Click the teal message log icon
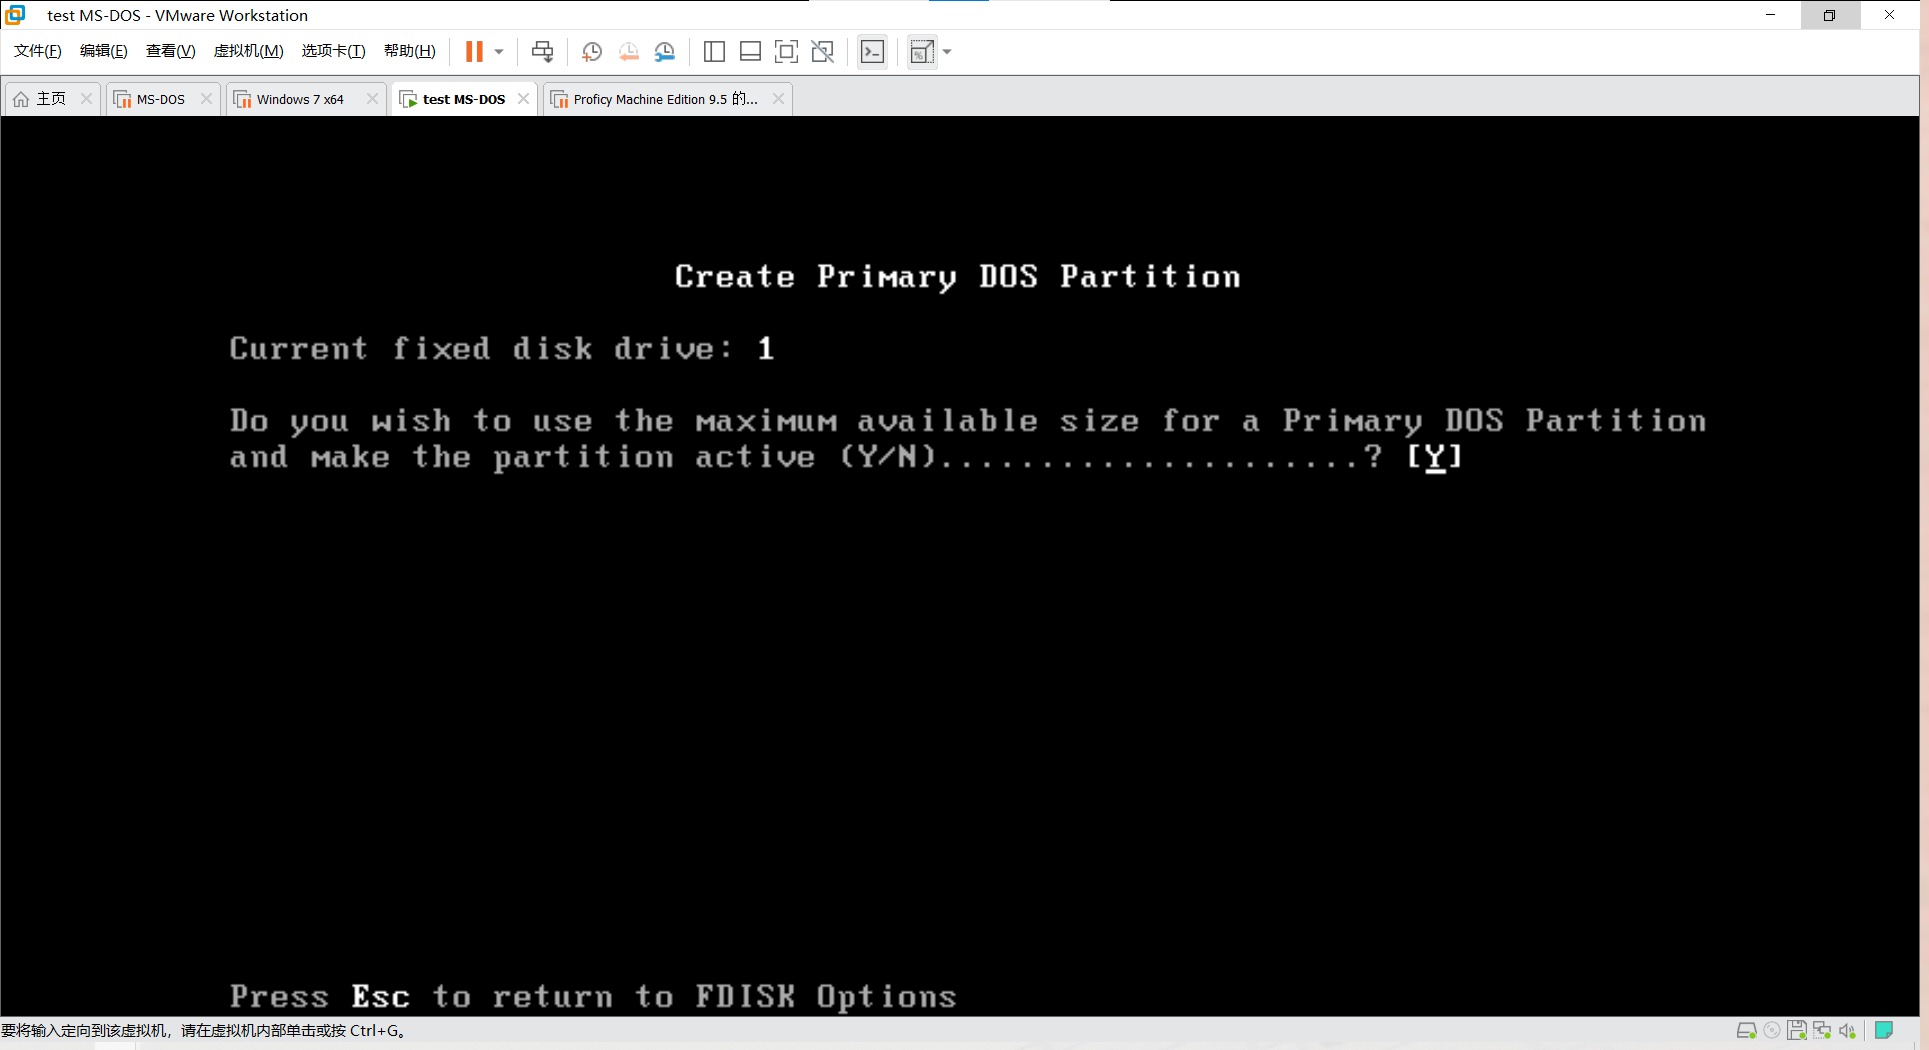 pos(1884,1030)
